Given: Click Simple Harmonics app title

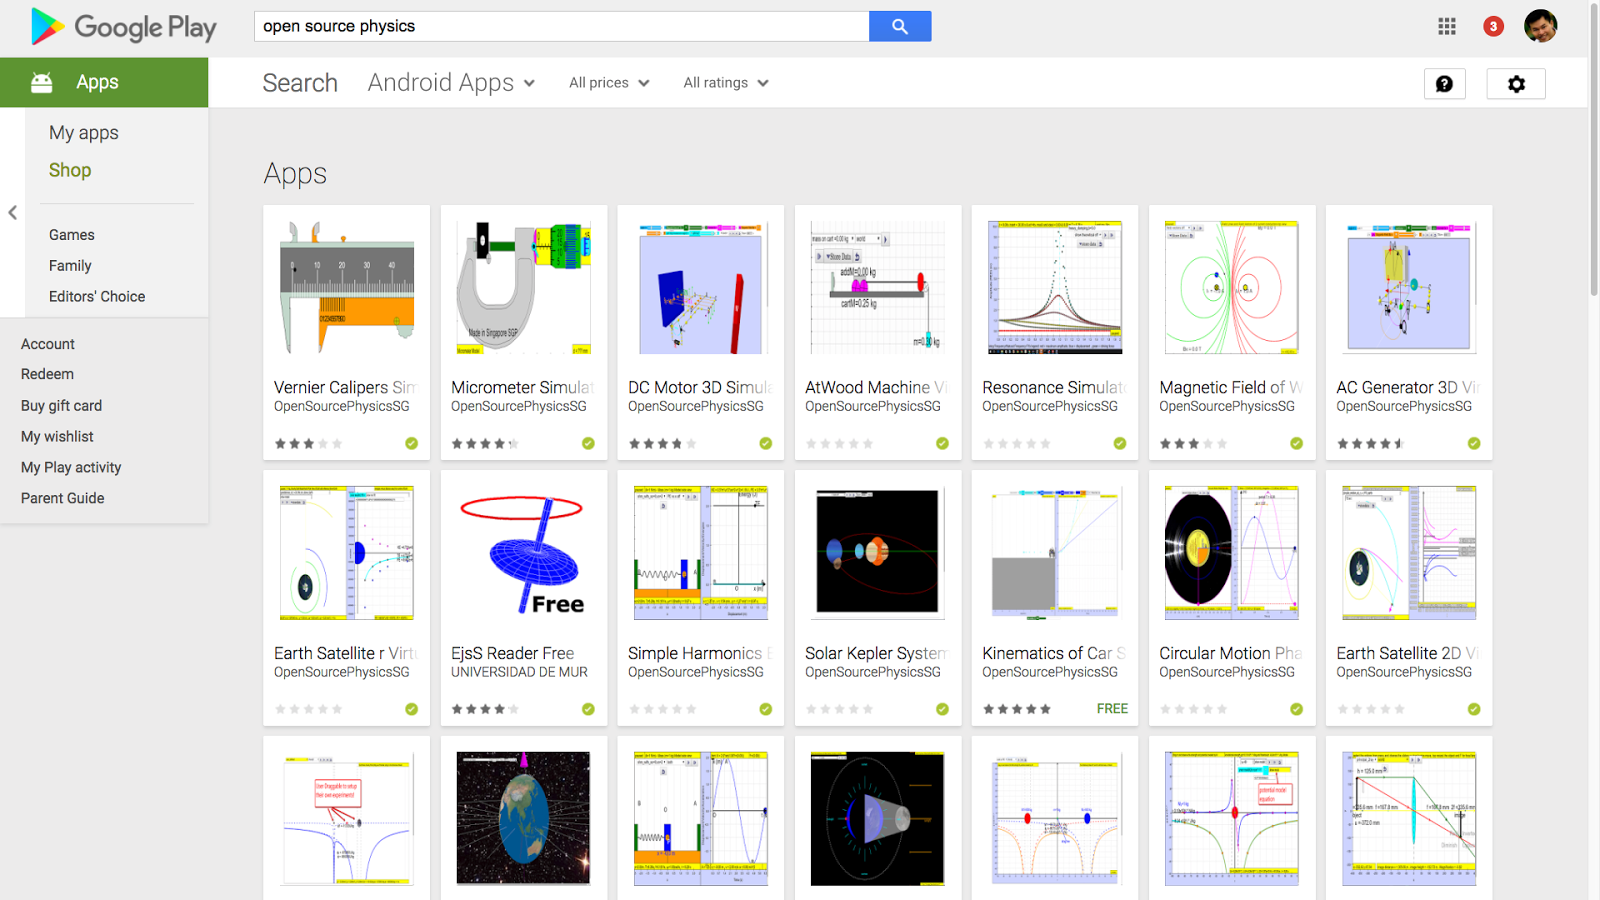Looking at the screenshot, I should (x=700, y=654).
